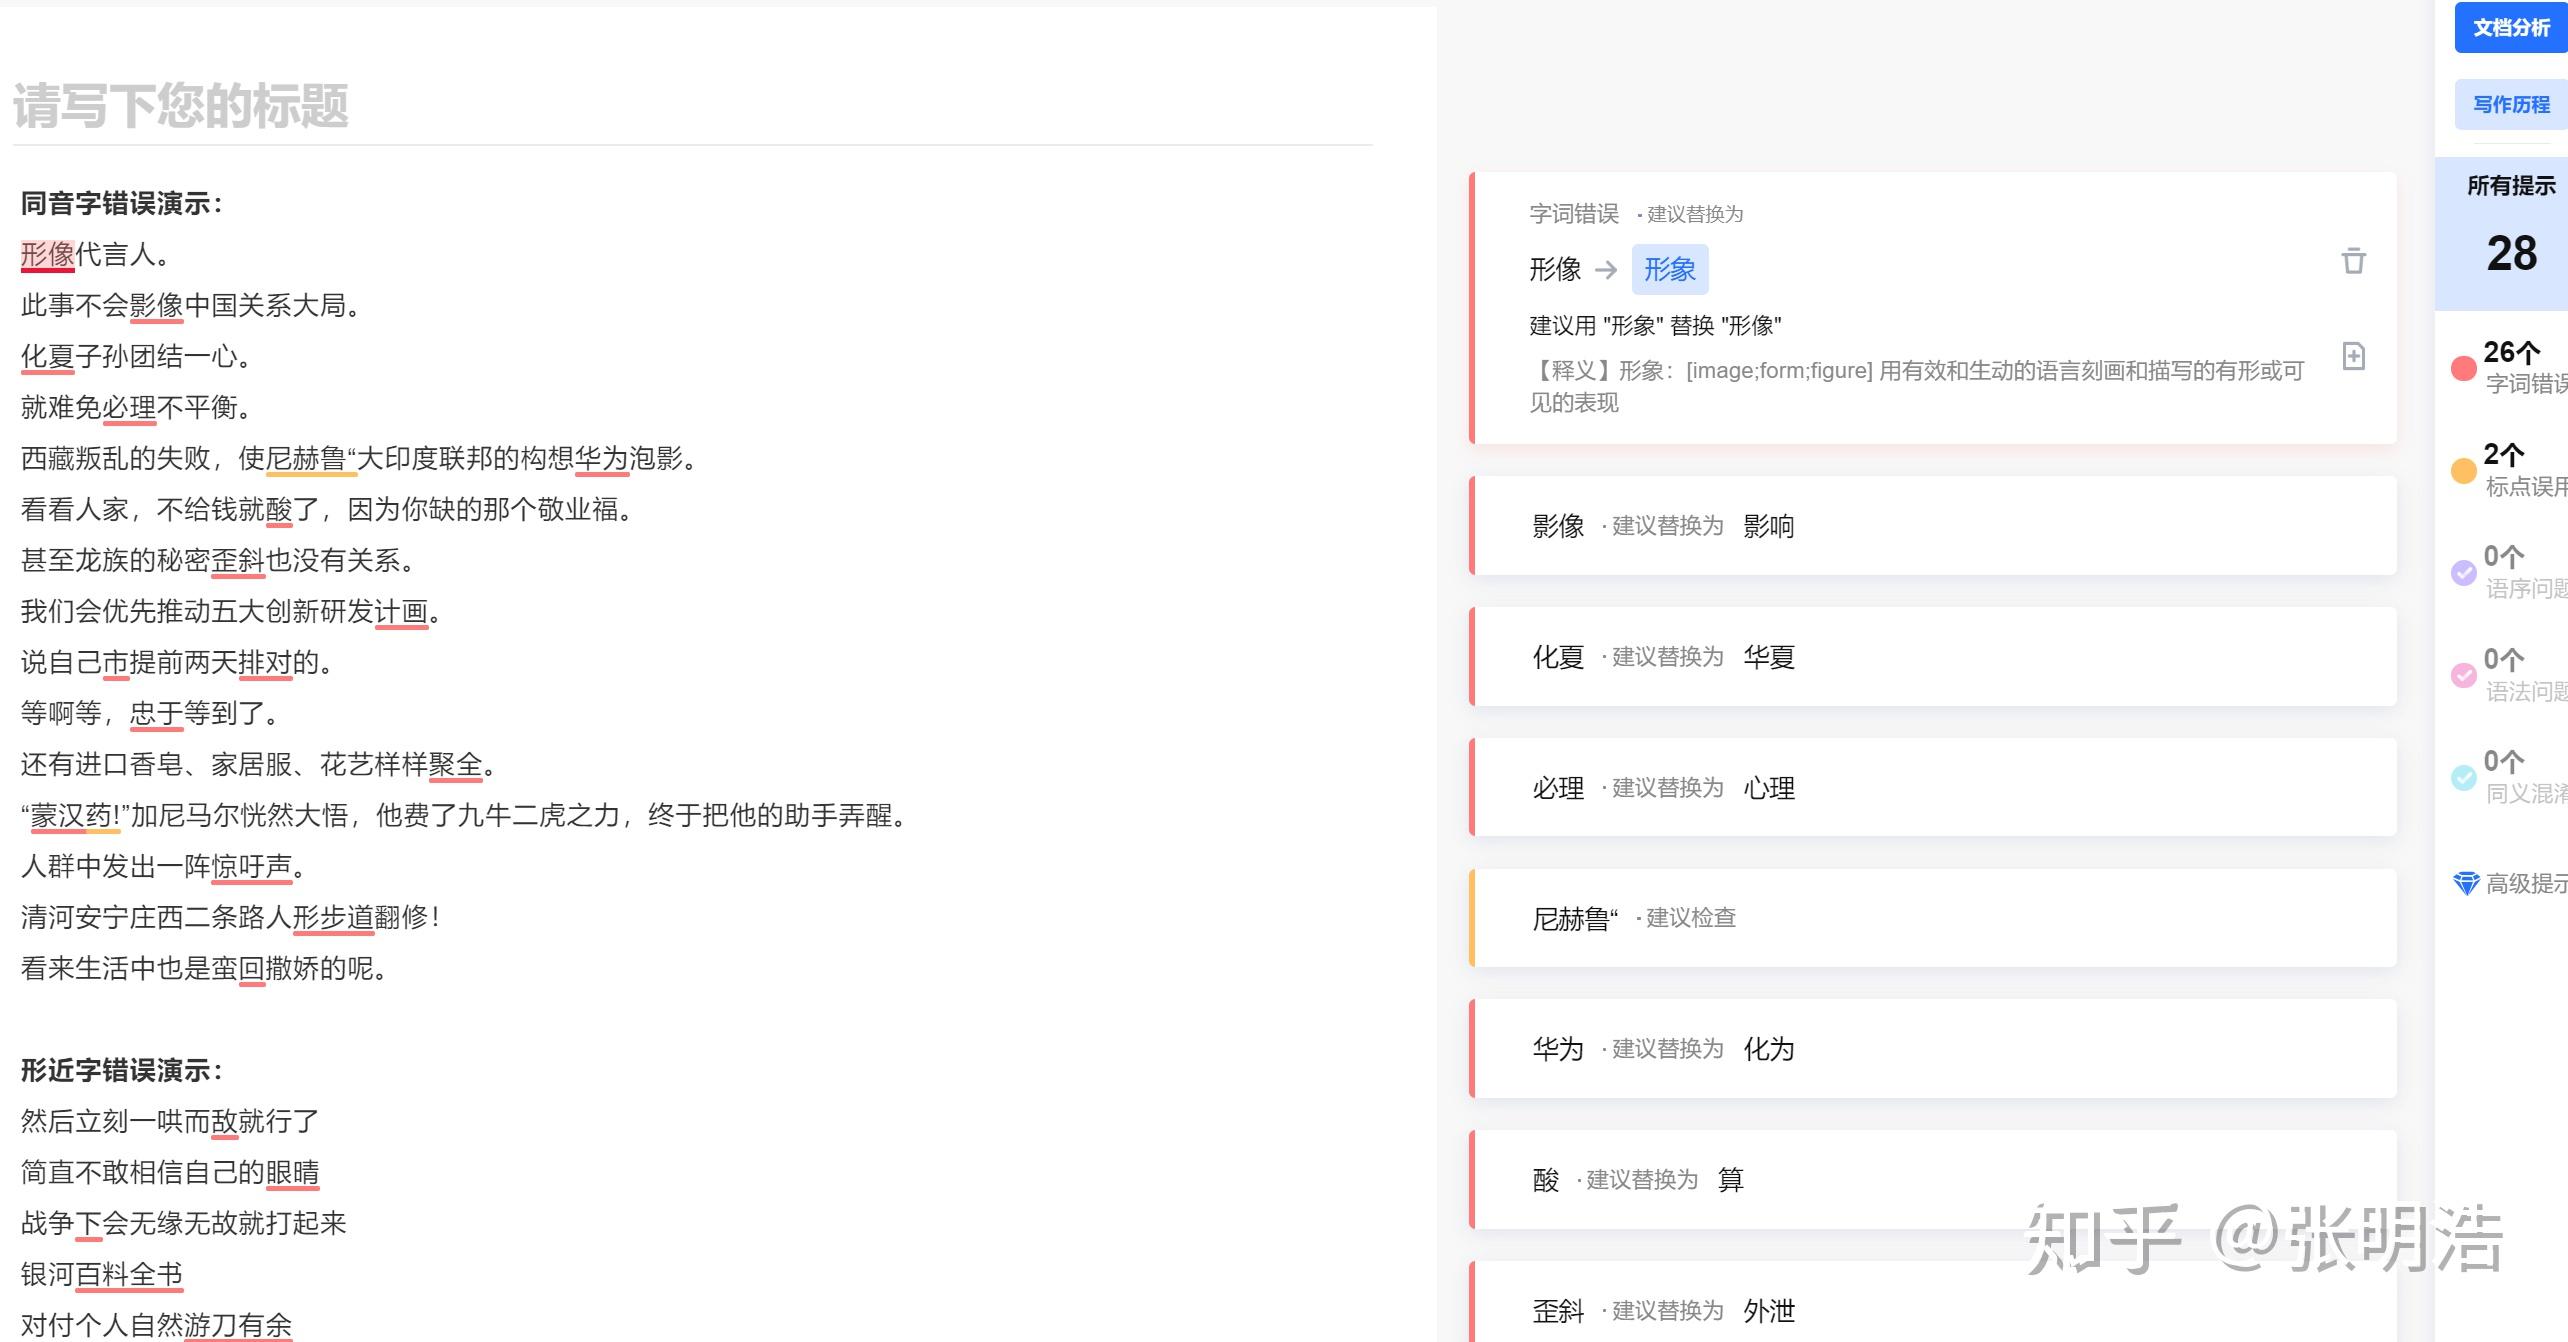Click the highlighted word 形像 in text
The width and height of the screenshot is (2568, 1342).
tap(48, 255)
